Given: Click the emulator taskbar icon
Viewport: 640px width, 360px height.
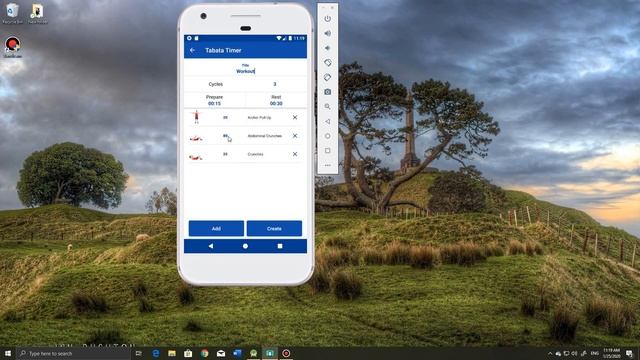Looking at the screenshot, I should click(x=270, y=353).
